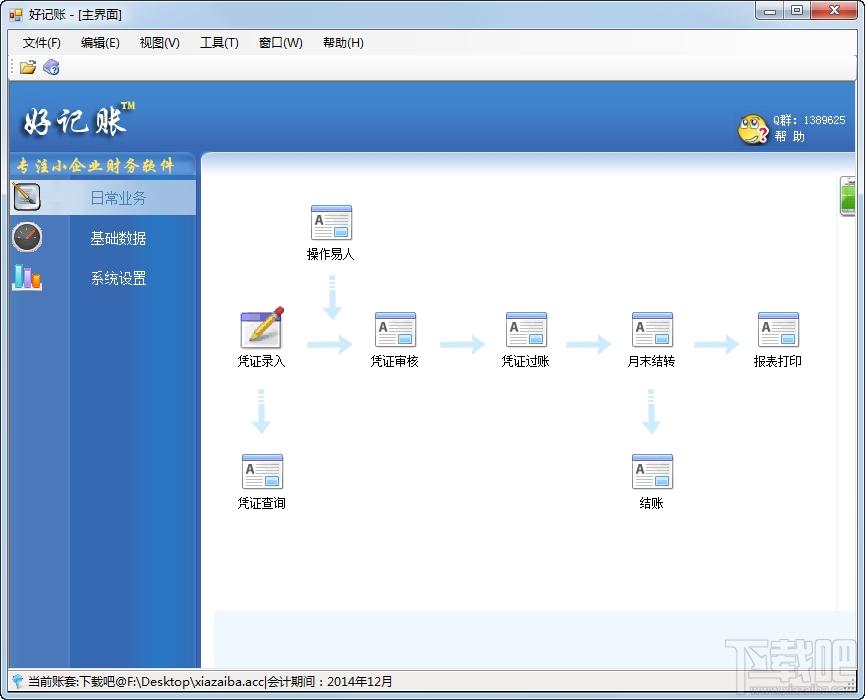Viewport: 865px width, 700px height.
Task: Click the open folder toolbar icon
Action: coord(28,67)
